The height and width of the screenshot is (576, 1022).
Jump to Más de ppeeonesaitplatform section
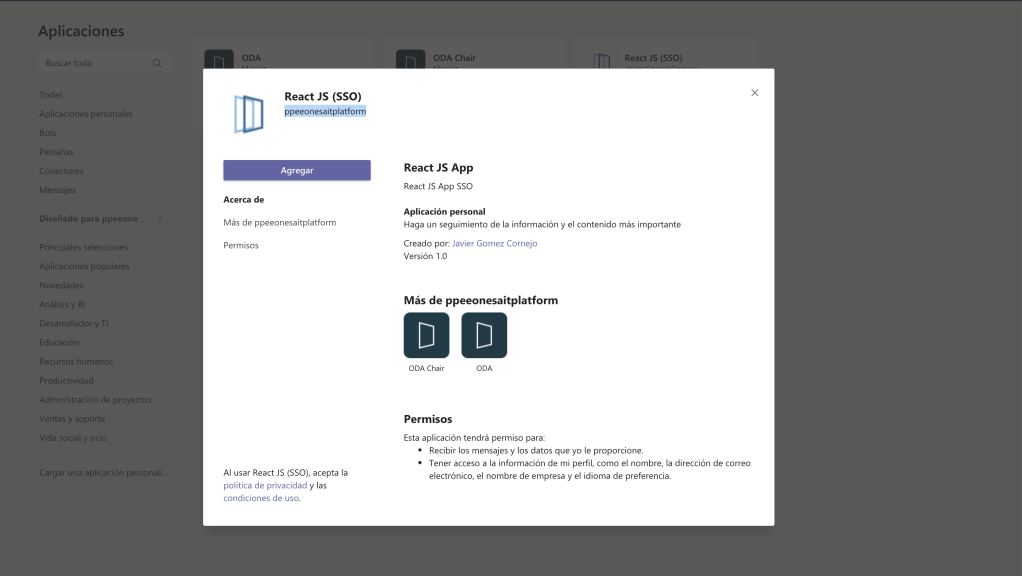279,222
